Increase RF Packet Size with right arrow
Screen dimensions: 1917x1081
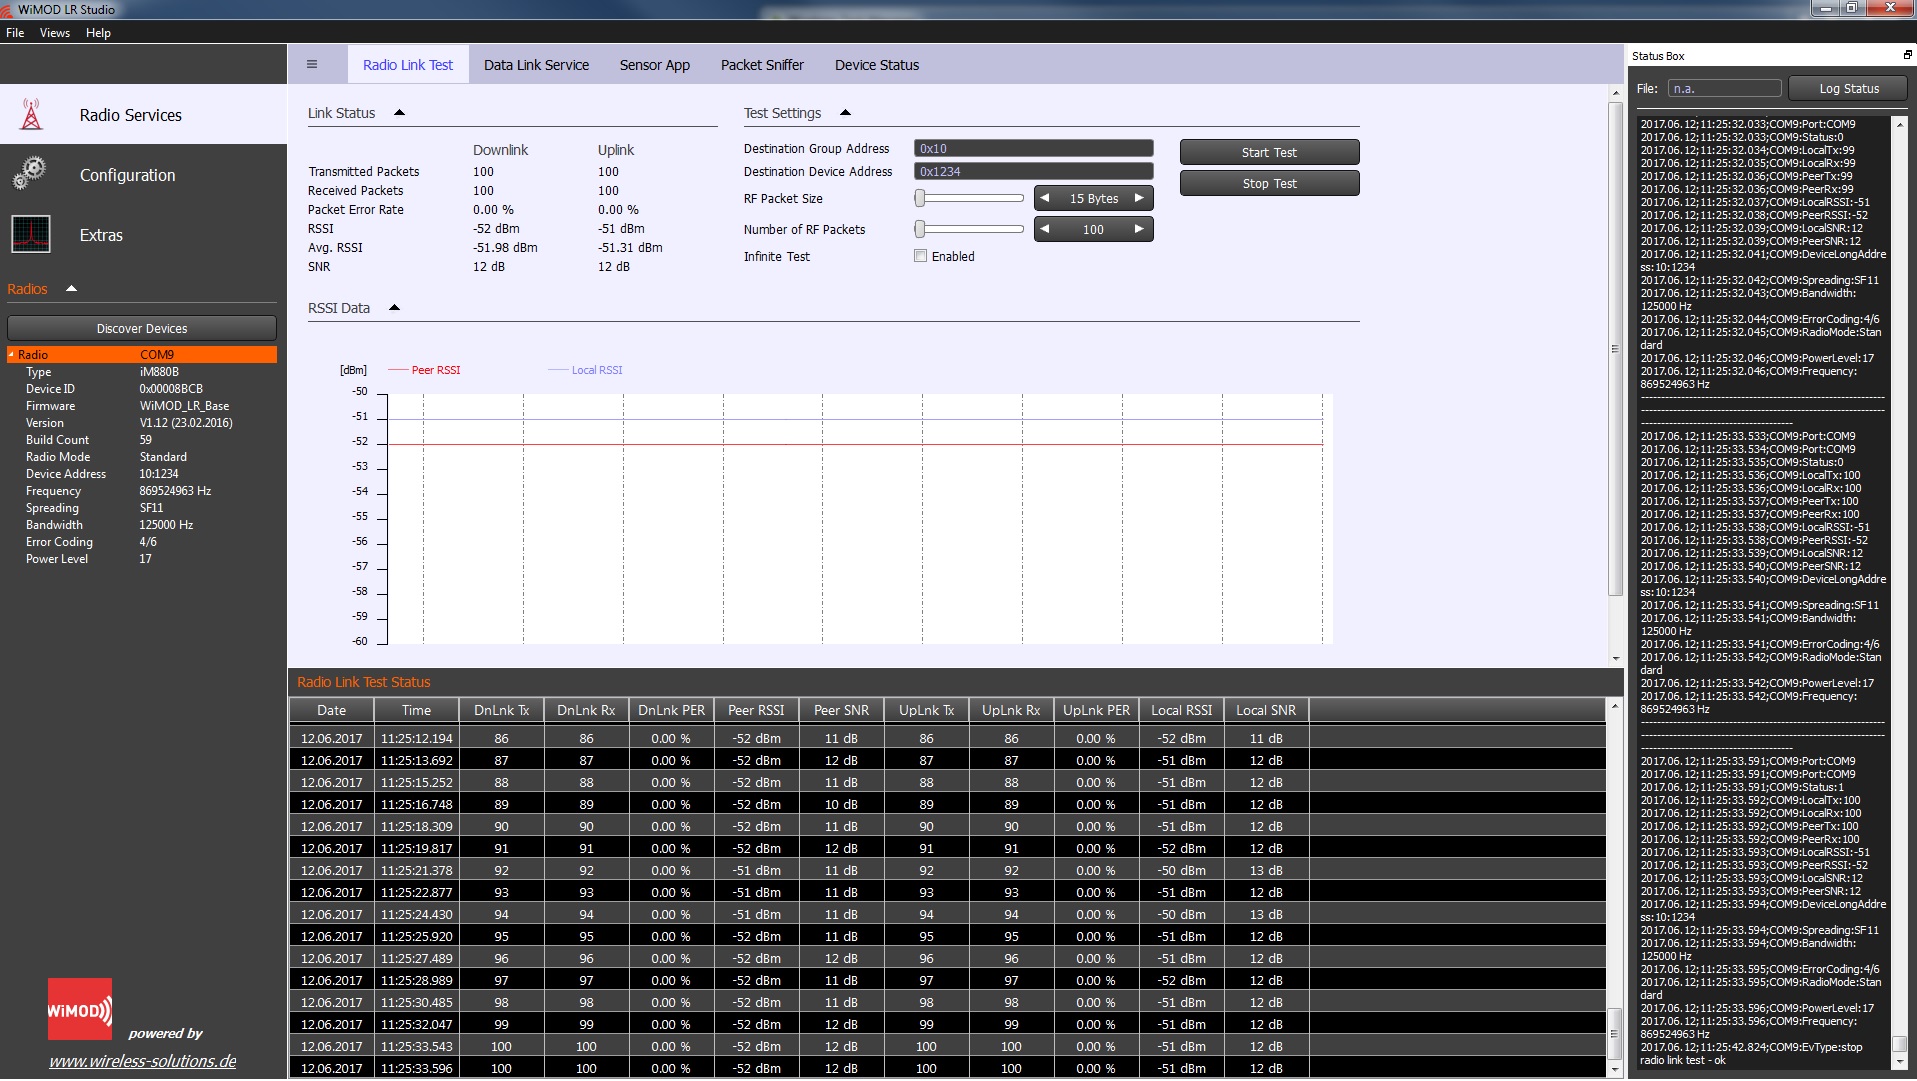click(x=1139, y=198)
